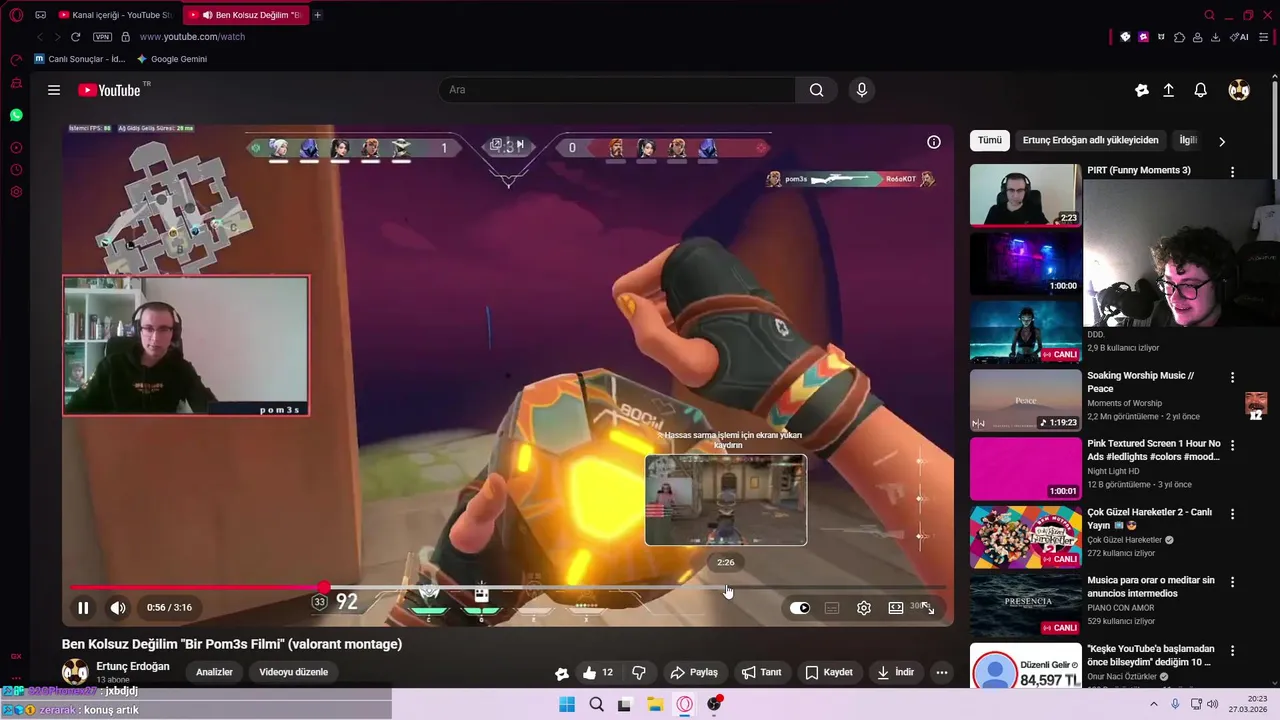The height and width of the screenshot is (720, 1280).
Task: Open the Pink Textured Screen video title
Action: point(1154,450)
